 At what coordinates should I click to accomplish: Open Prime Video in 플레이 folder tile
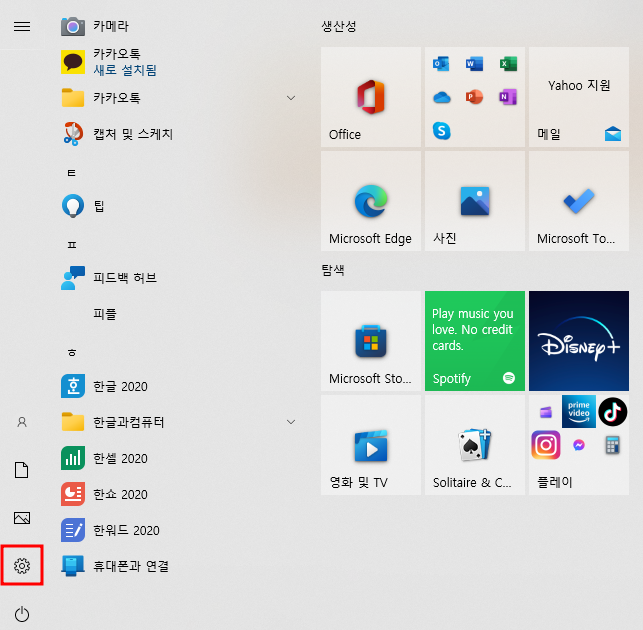click(x=579, y=412)
